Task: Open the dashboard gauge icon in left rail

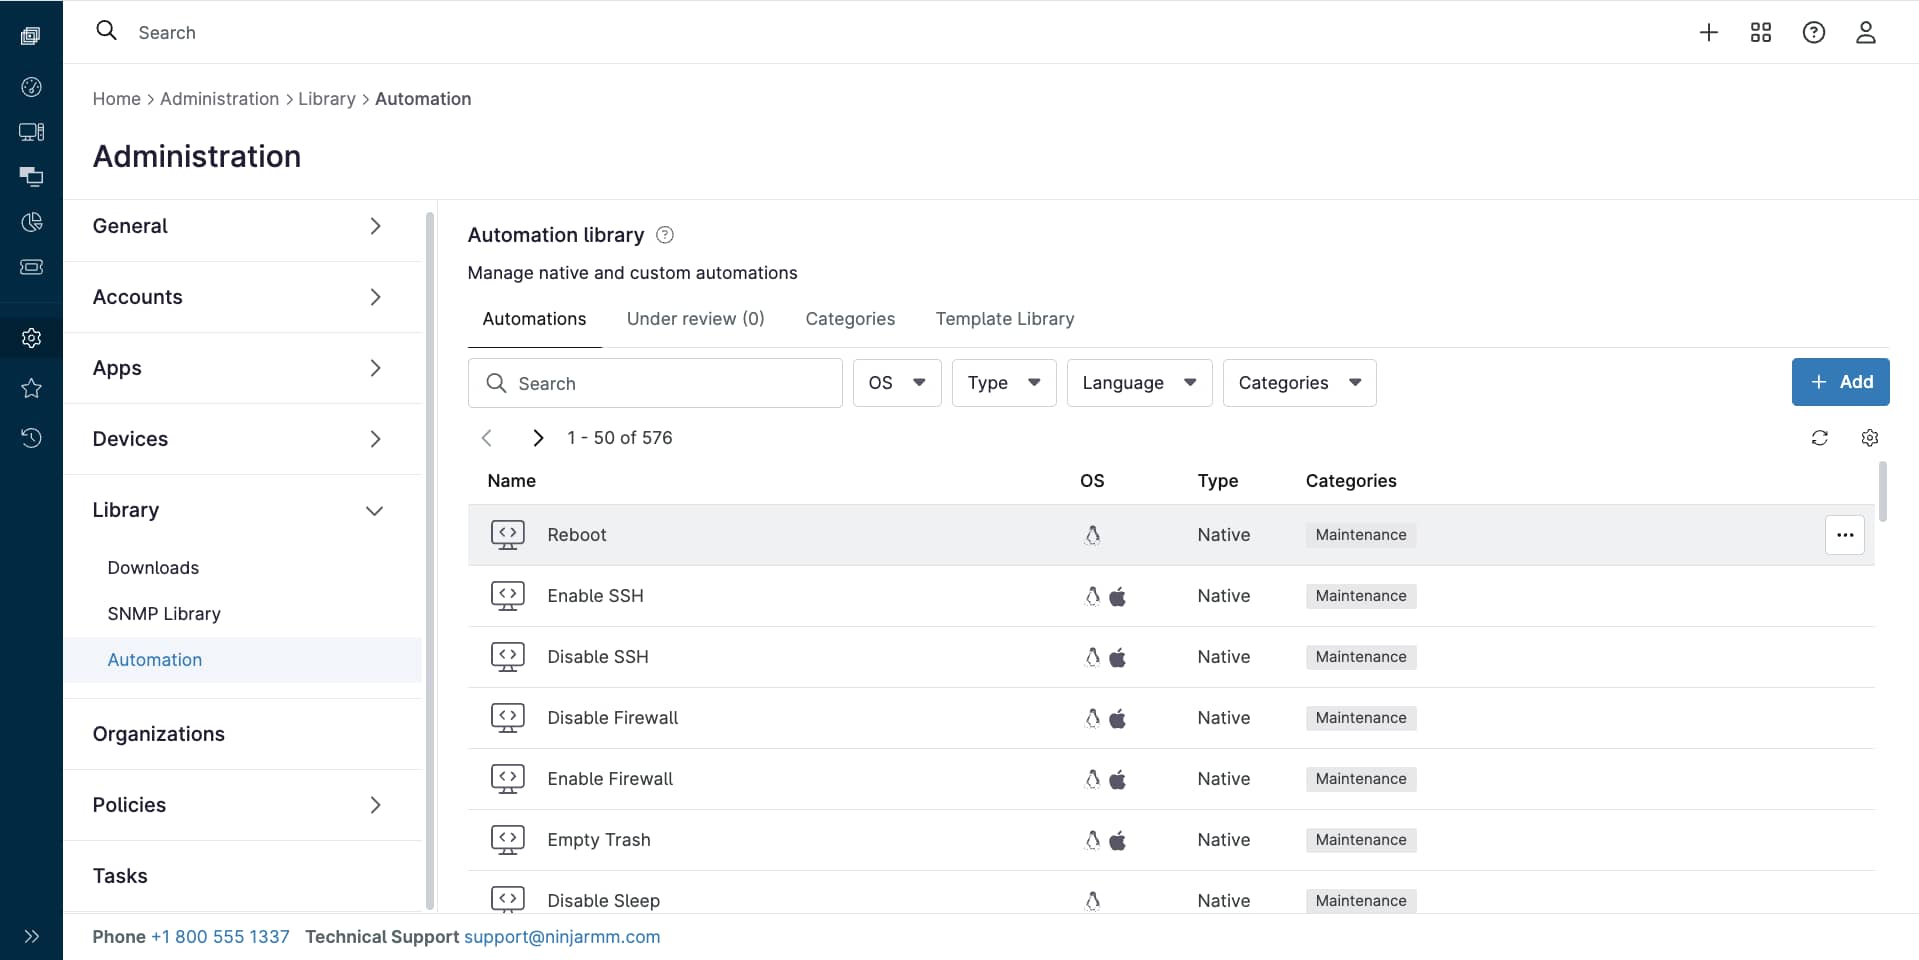Action: (x=31, y=87)
